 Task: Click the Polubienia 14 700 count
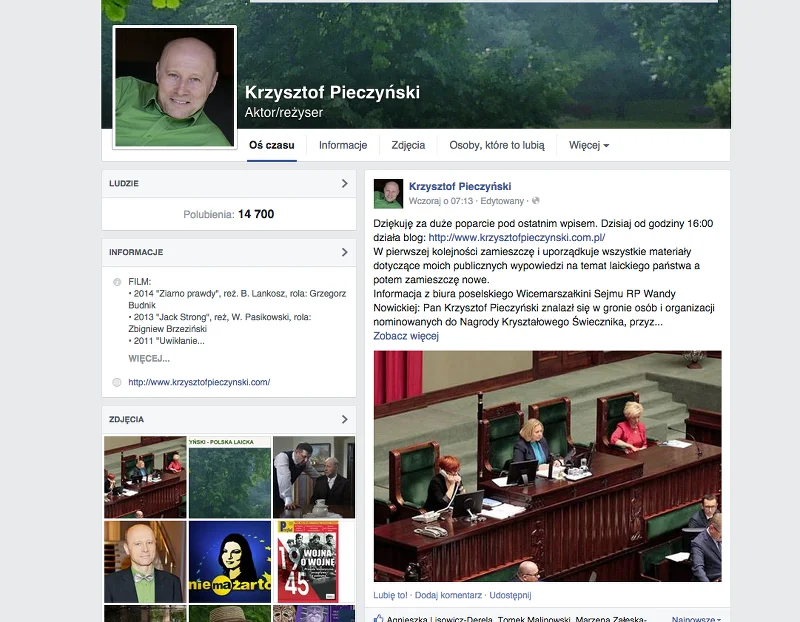pos(229,214)
